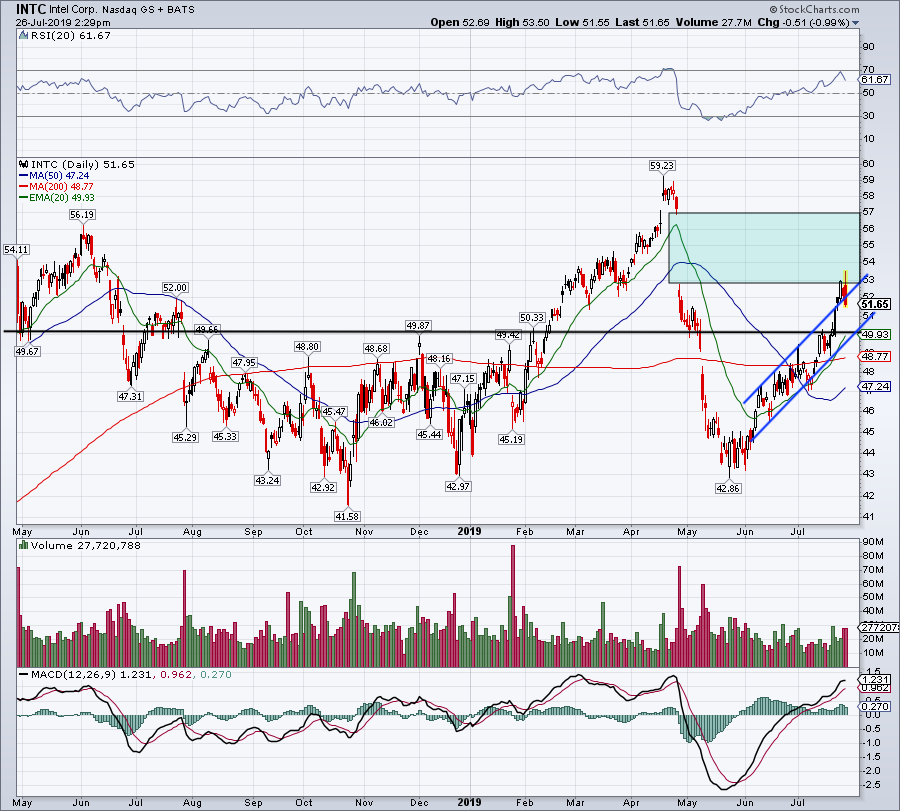Select the MA(200) 48.77 legend entry
Viewport: 900px width, 811px height.
[56, 187]
